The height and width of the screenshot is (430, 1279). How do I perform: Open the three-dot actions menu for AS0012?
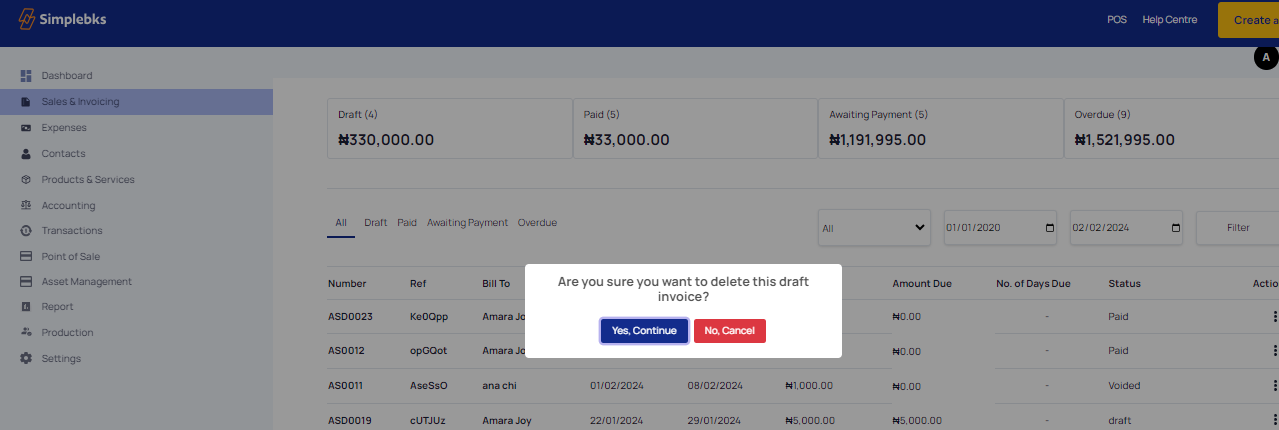pos(1275,351)
